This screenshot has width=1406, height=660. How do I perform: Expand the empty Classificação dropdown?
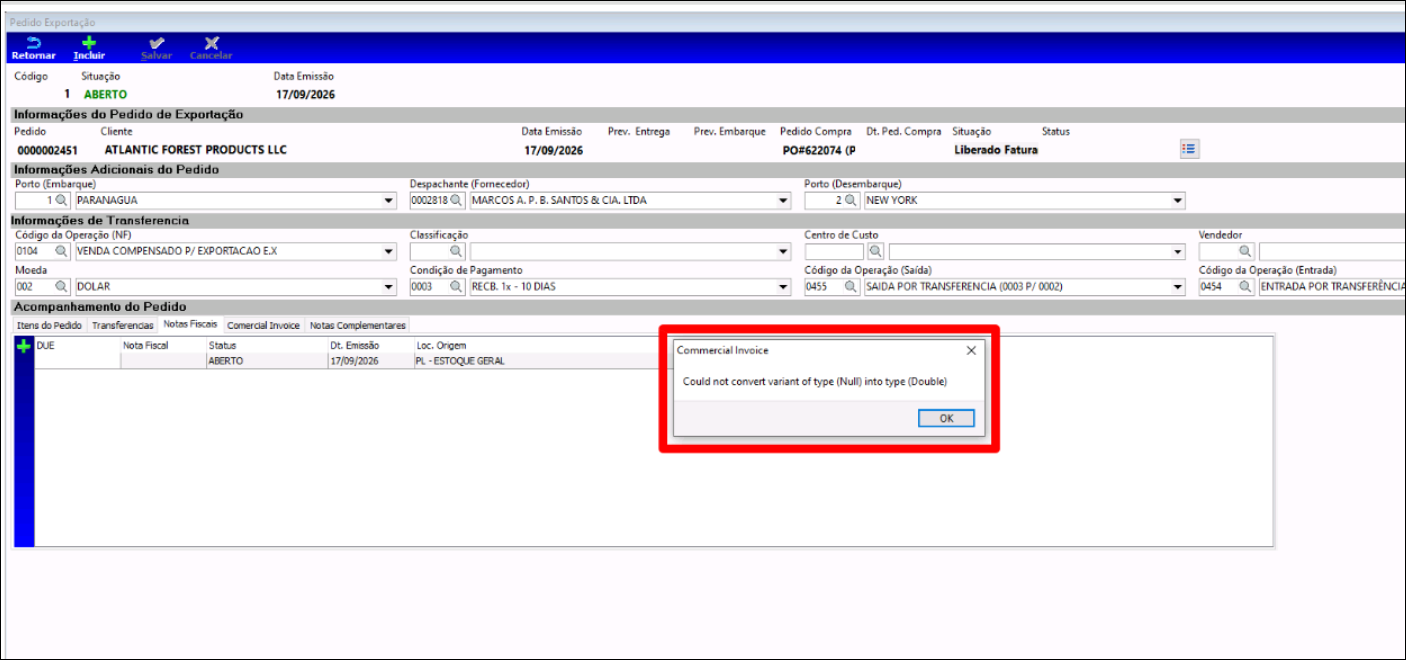click(x=784, y=252)
